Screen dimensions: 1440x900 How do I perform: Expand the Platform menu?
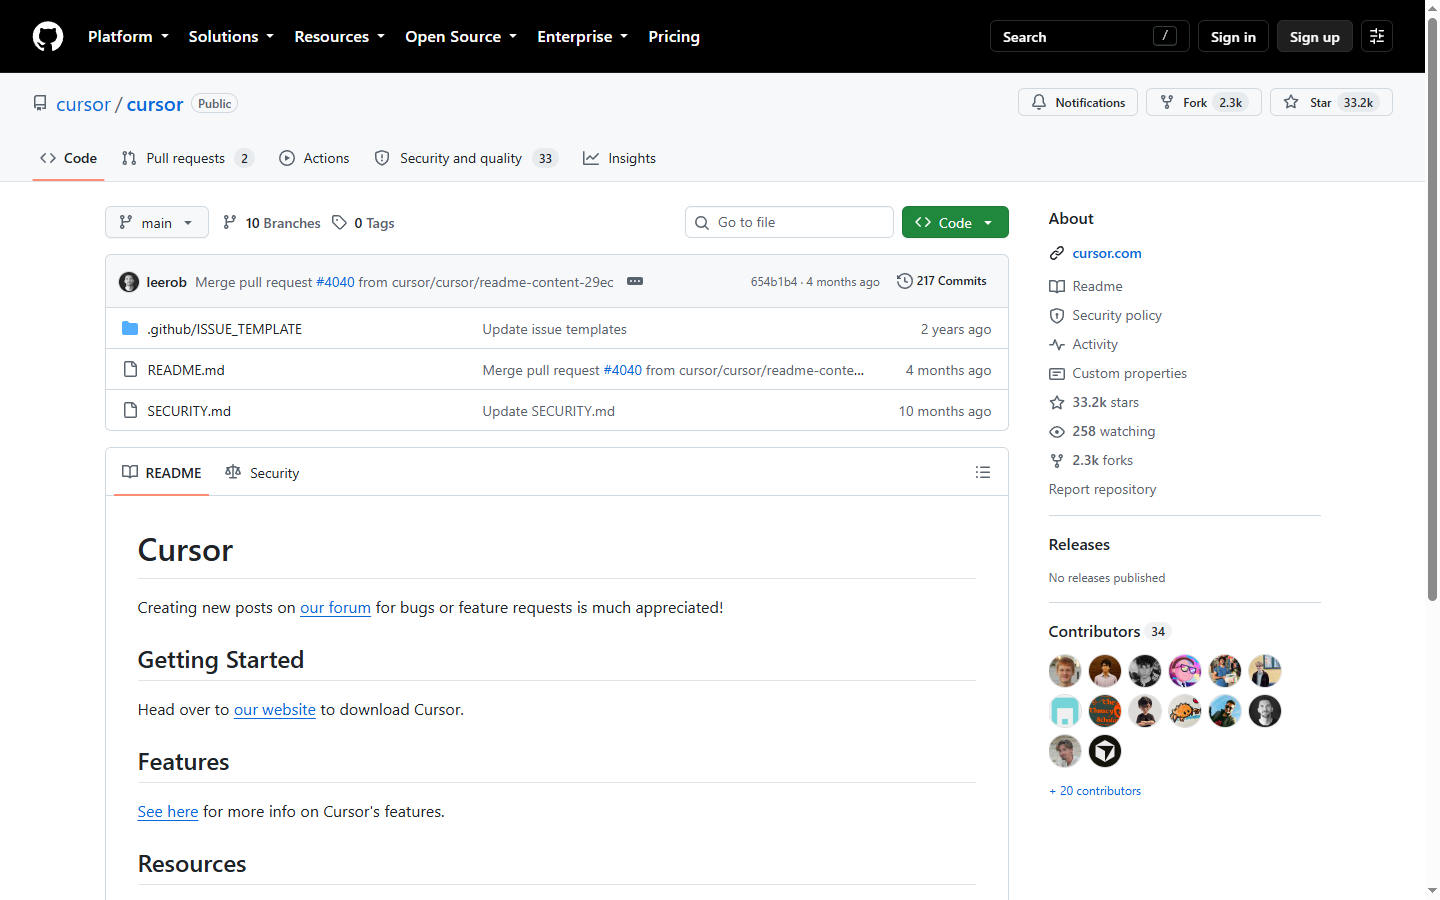coord(128,37)
